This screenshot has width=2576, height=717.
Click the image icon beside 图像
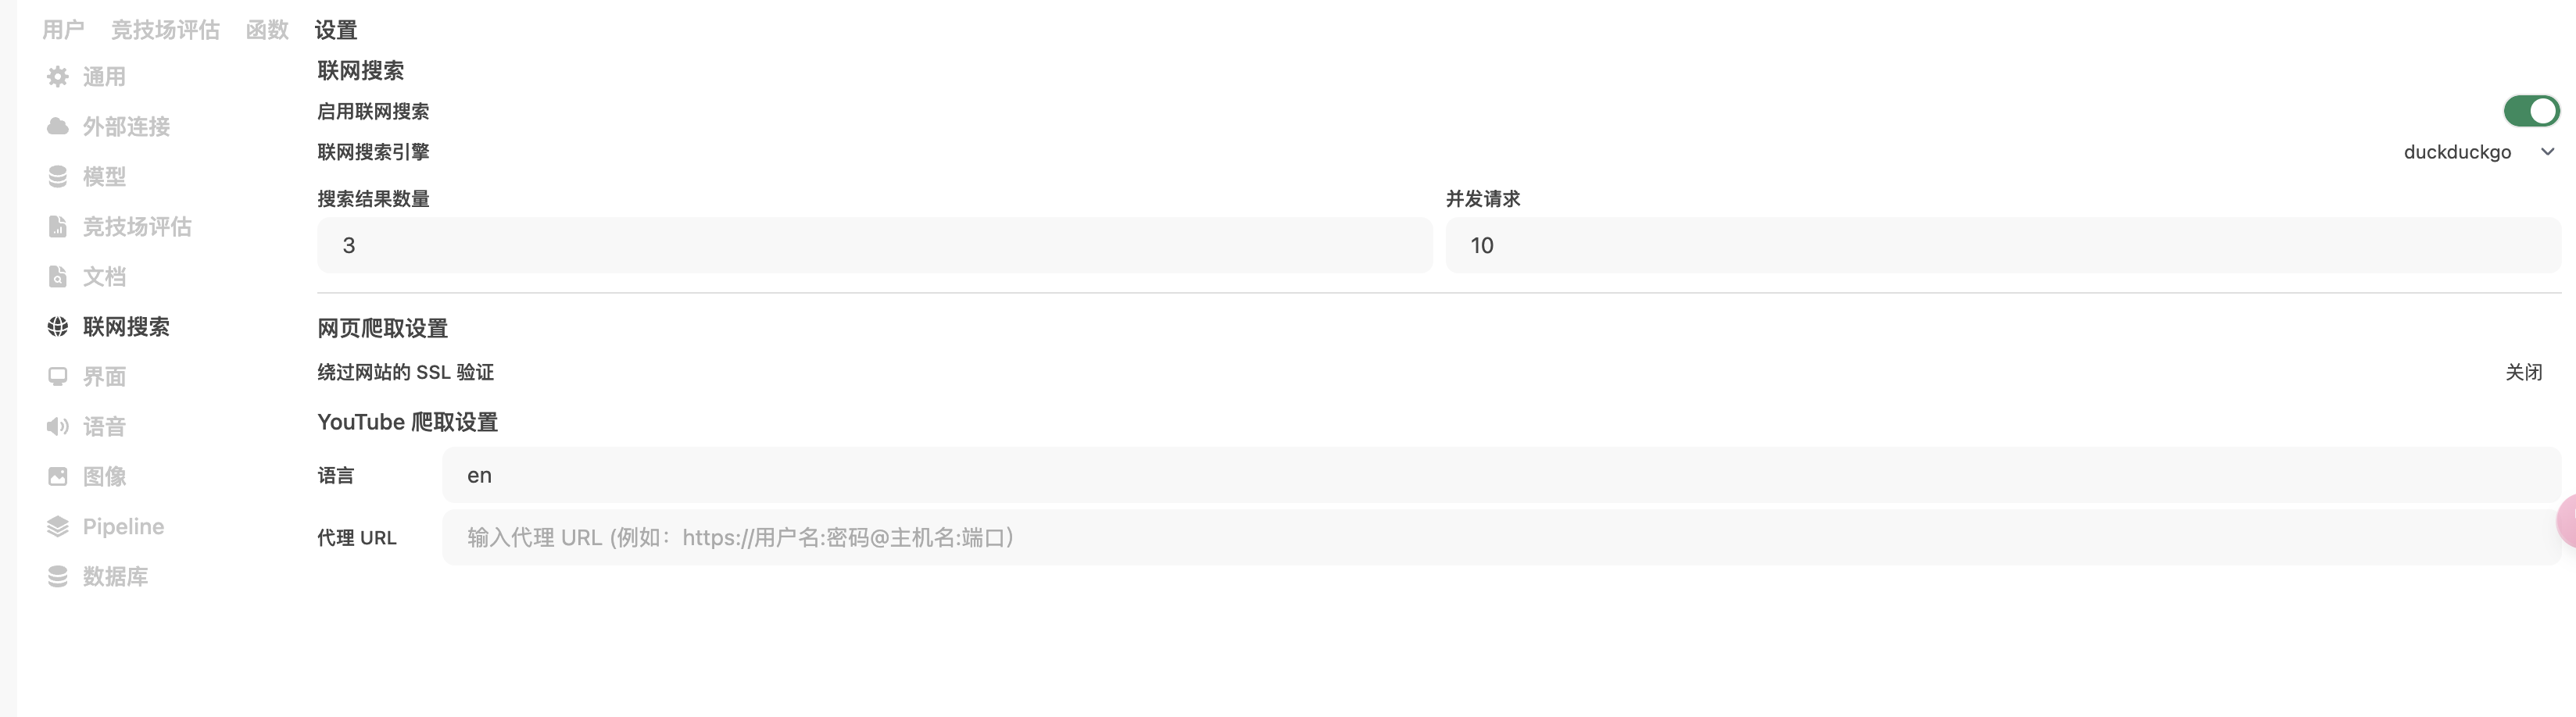click(58, 477)
